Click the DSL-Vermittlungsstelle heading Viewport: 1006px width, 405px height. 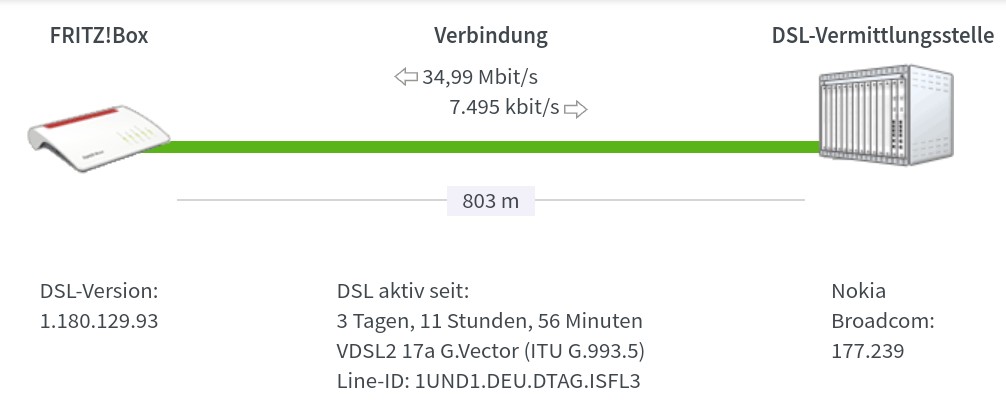click(883, 36)
